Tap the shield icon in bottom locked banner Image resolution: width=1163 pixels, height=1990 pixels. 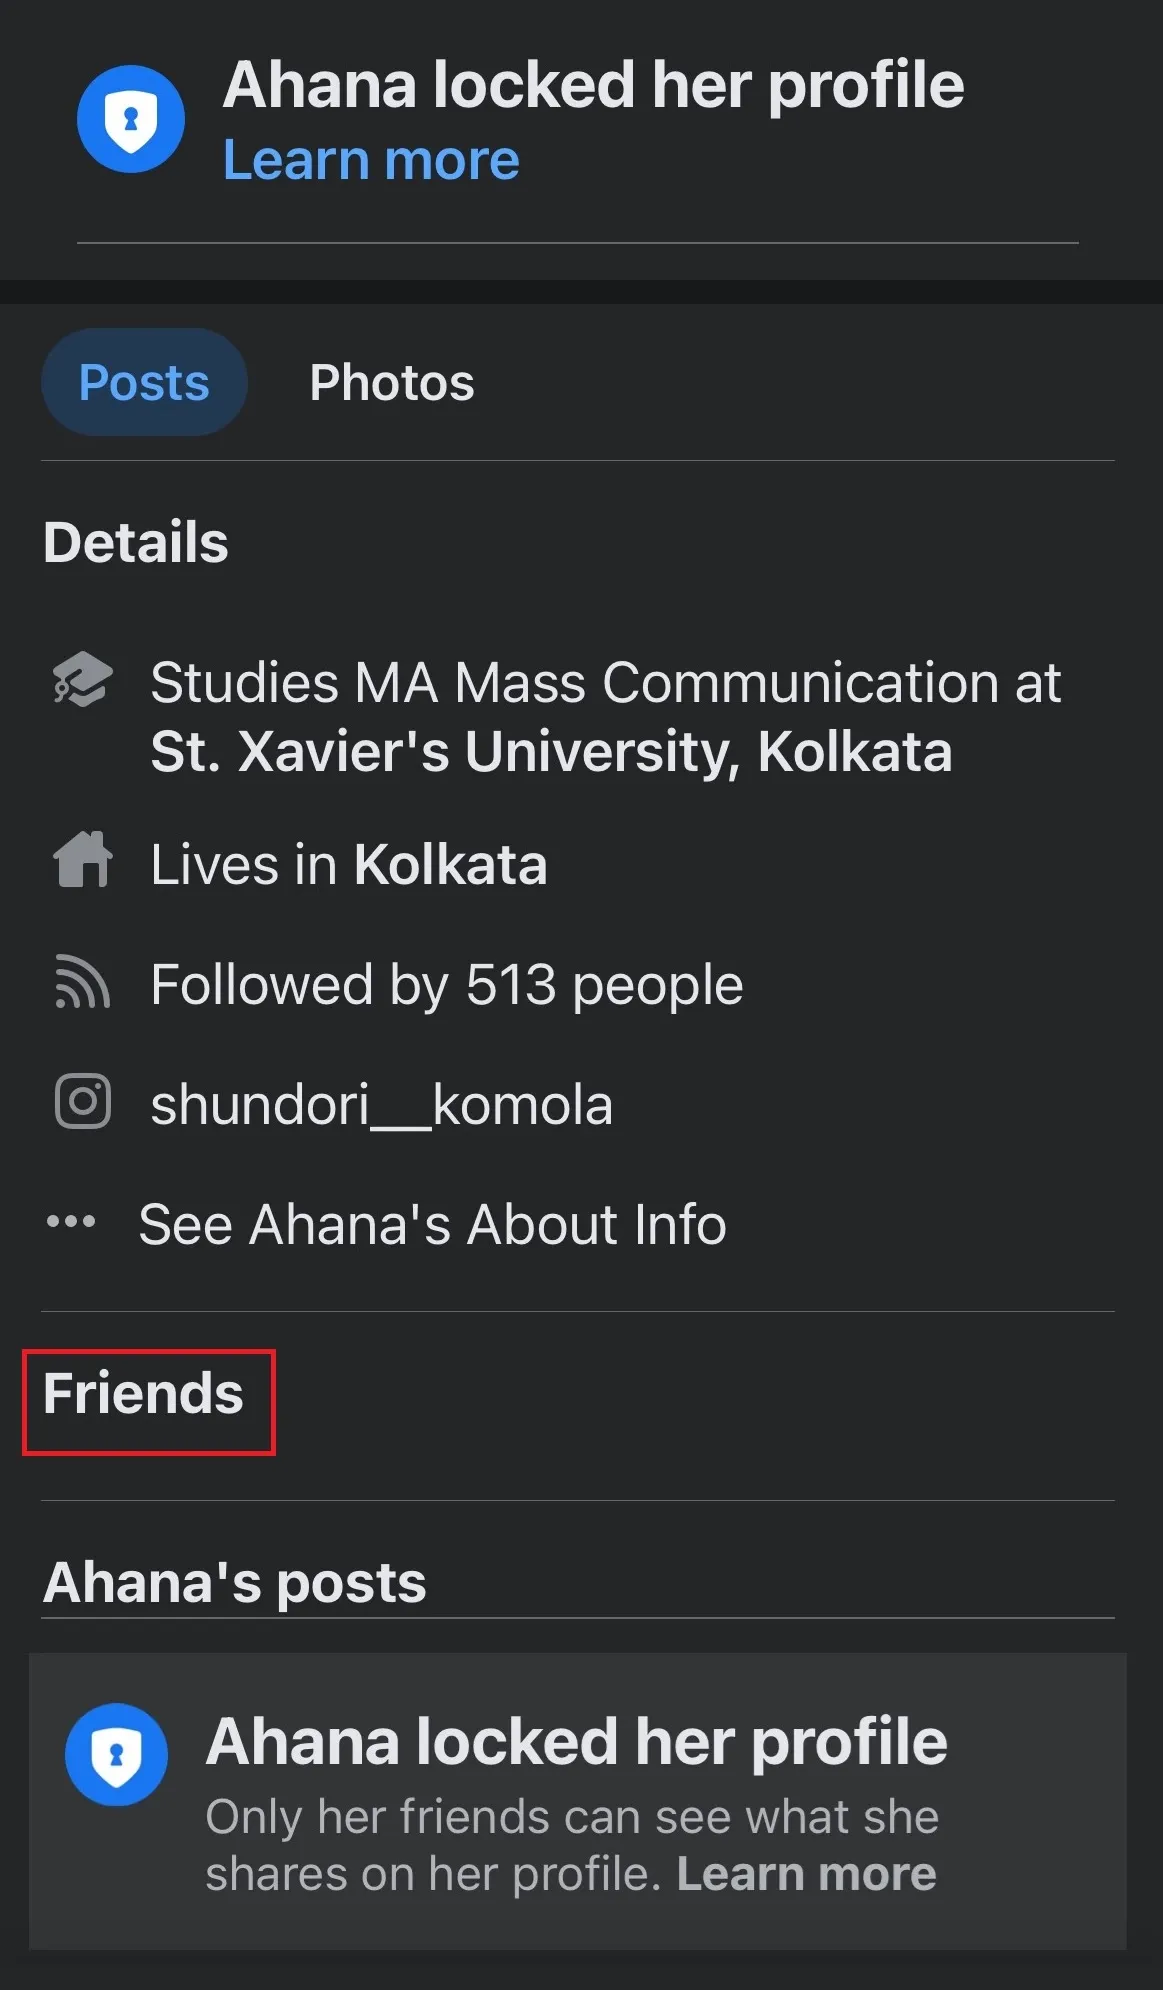coord(116,1754)
